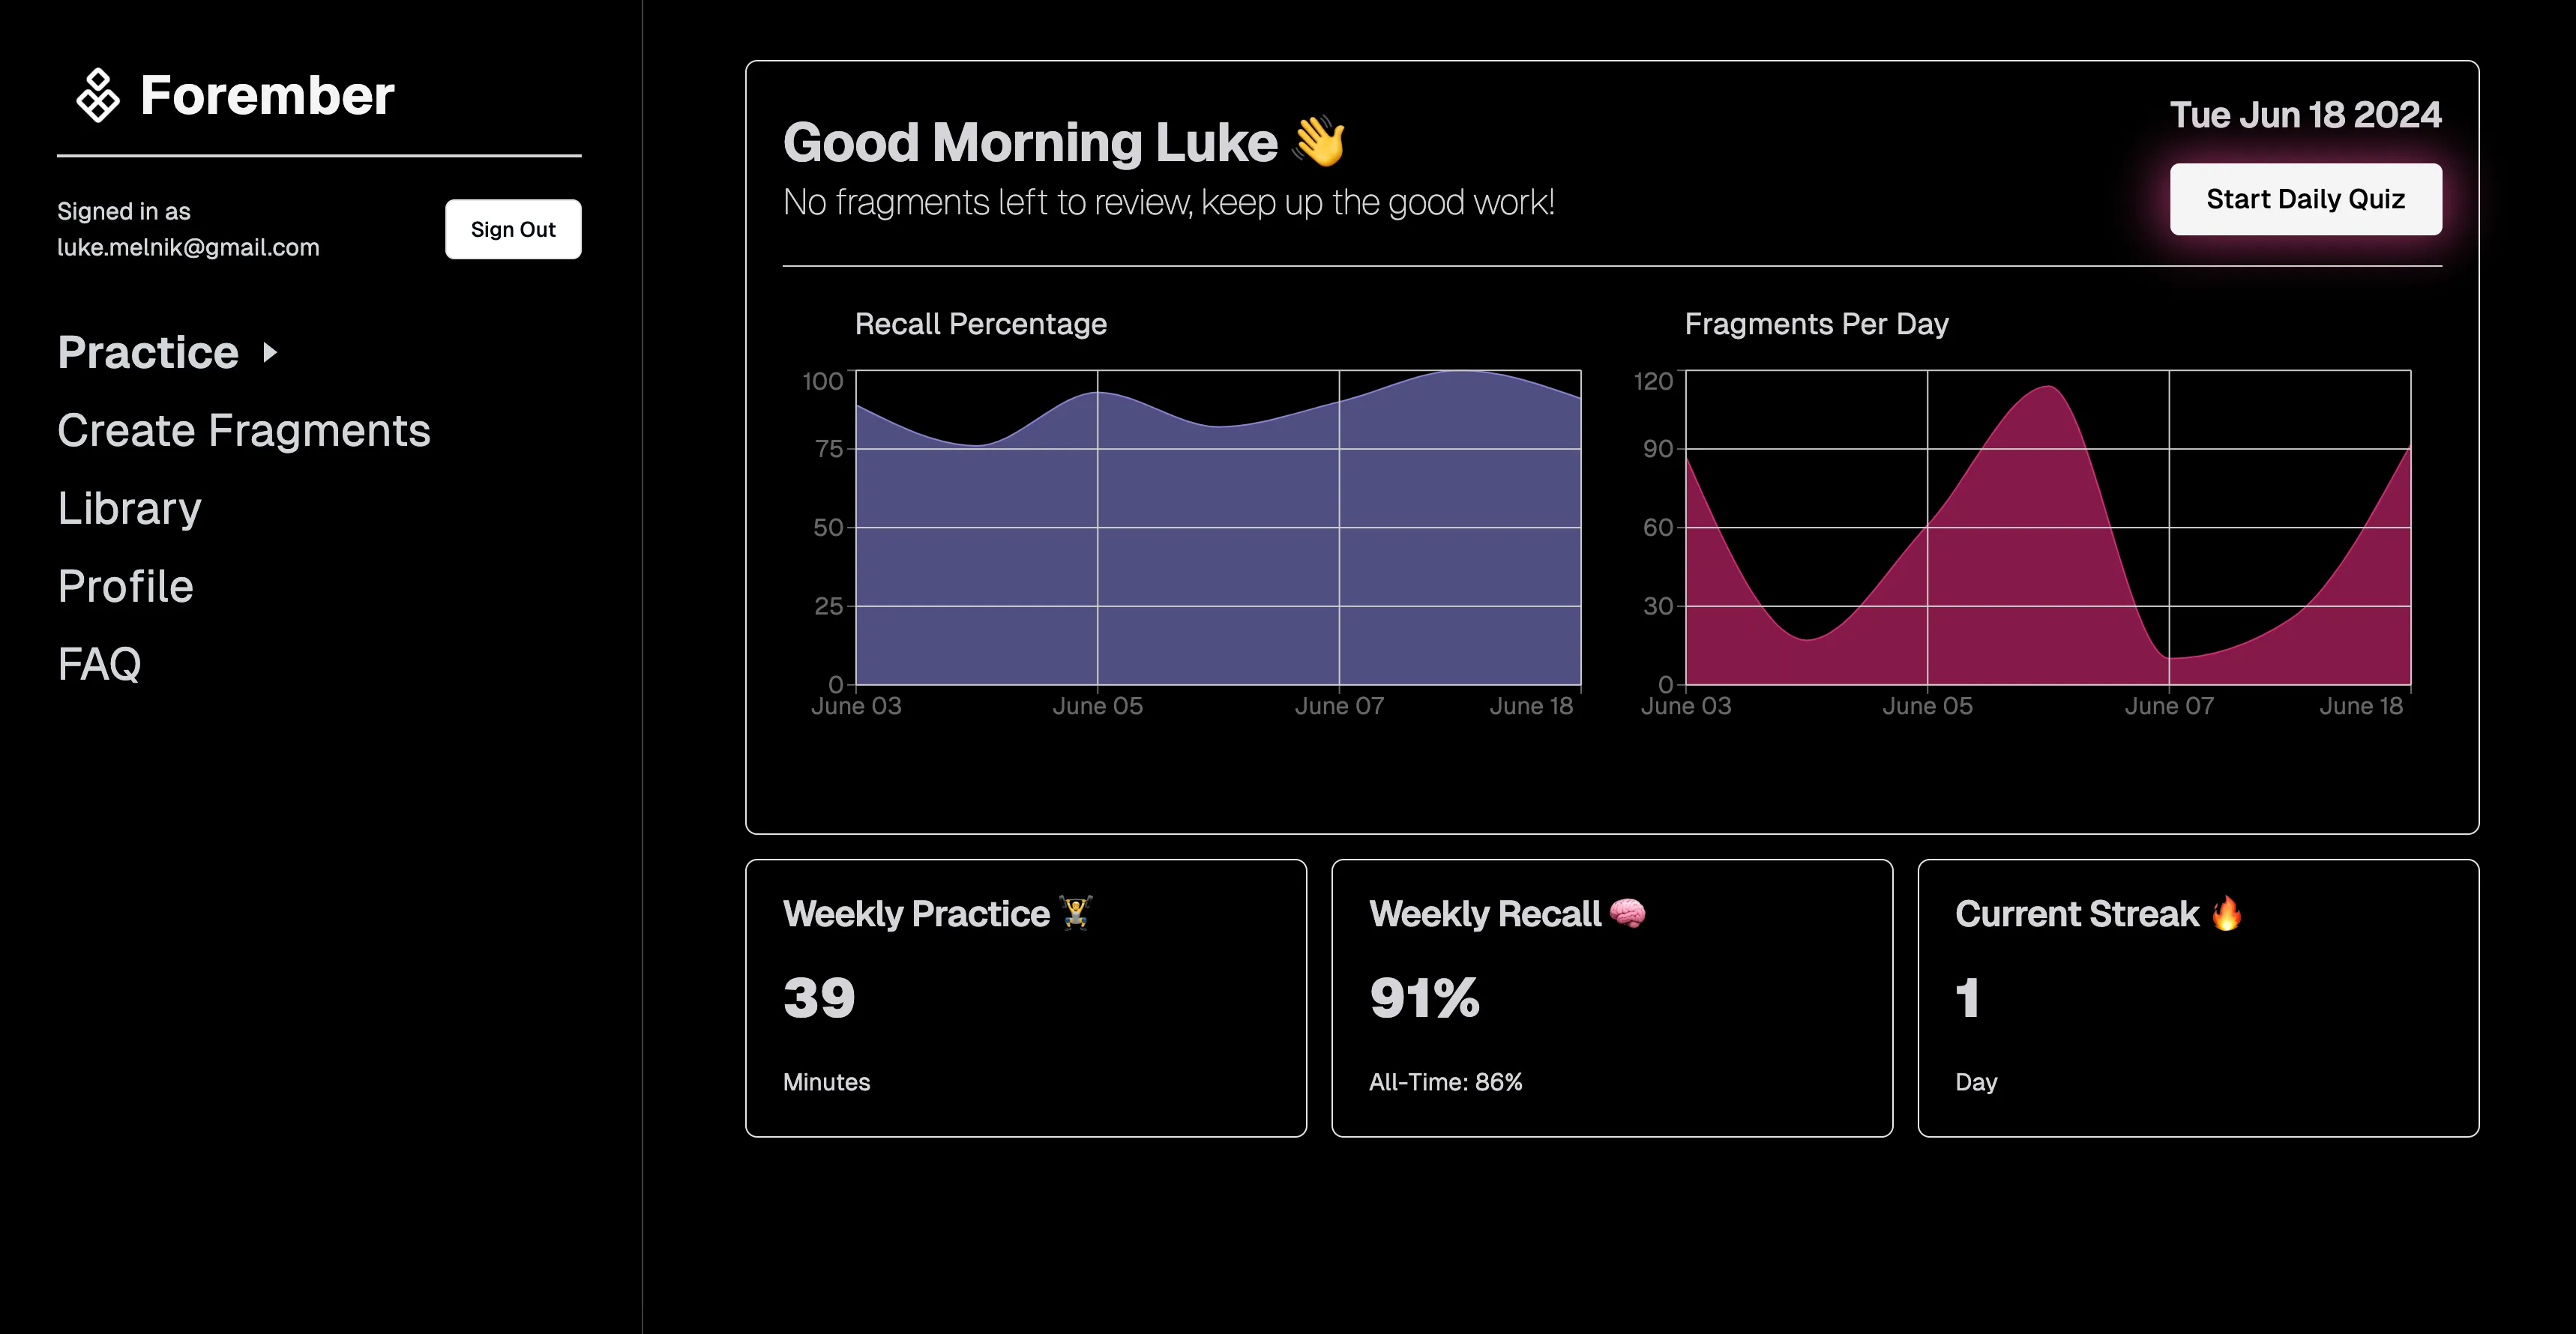Viewport: 2576px width, 1334px height.
Task: Click the Weekly Practice minutes value
Action: (819, 996)
